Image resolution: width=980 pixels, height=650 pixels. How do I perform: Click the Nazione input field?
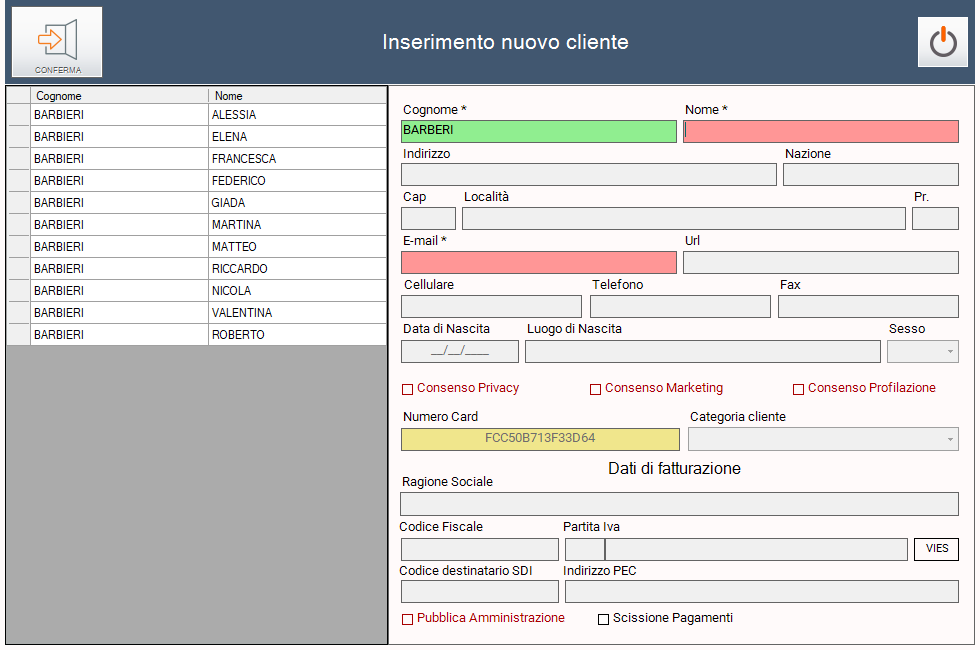(x=871, y=174)
